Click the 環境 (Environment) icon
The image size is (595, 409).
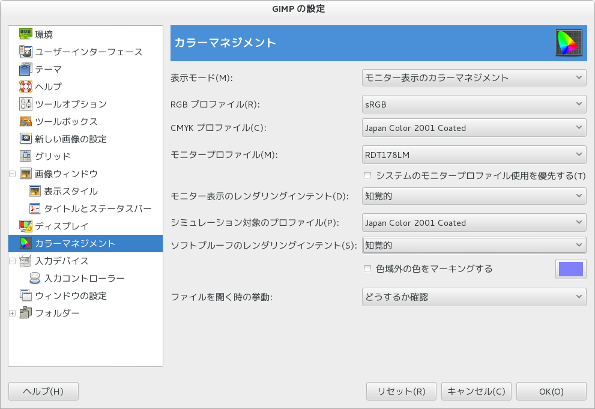[x=25, y=34]
